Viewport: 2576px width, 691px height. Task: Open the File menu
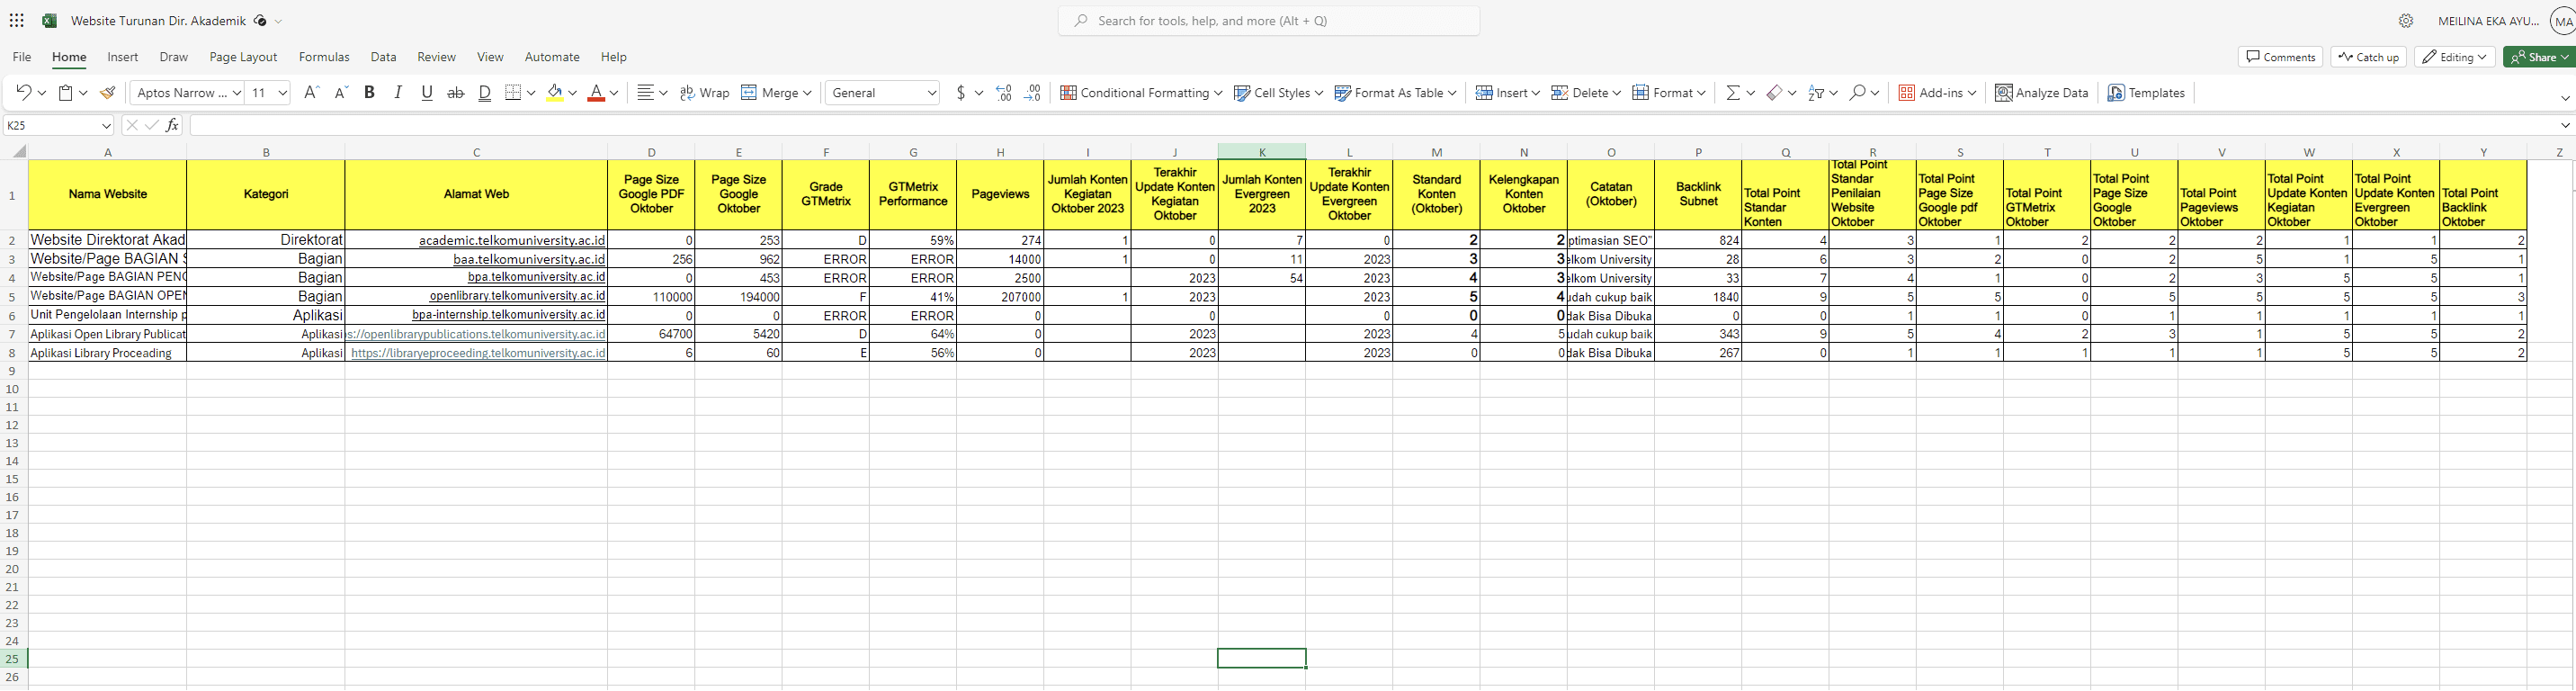click(x=22, y=57)
